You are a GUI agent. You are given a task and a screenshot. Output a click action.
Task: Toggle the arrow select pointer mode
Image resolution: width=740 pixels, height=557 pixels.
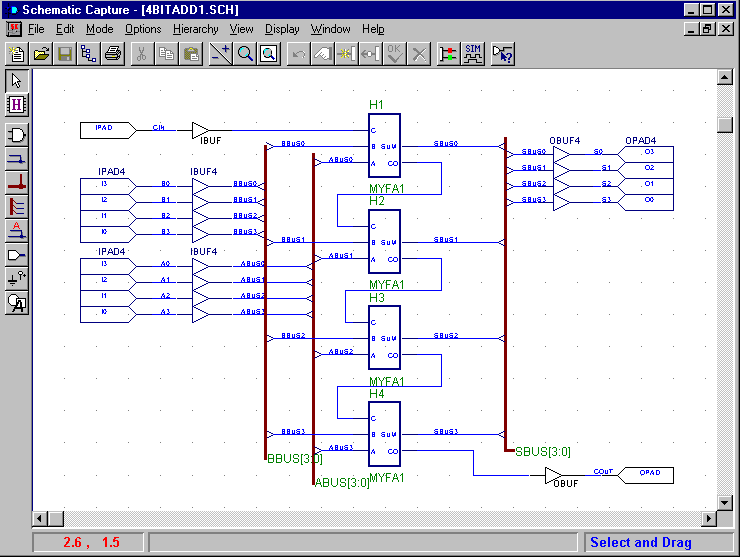tap(17, 80)
